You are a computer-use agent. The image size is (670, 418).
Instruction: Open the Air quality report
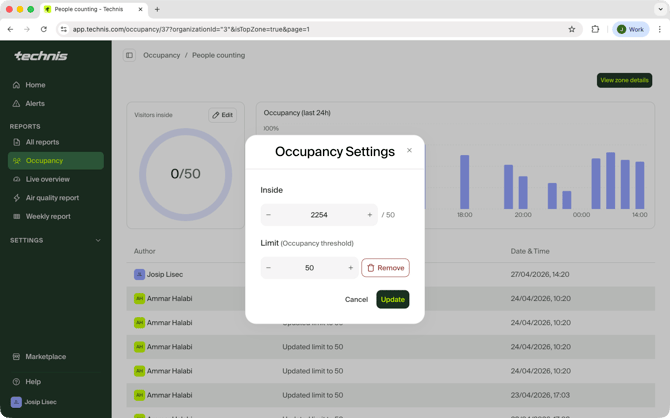(x=56, y=198)
